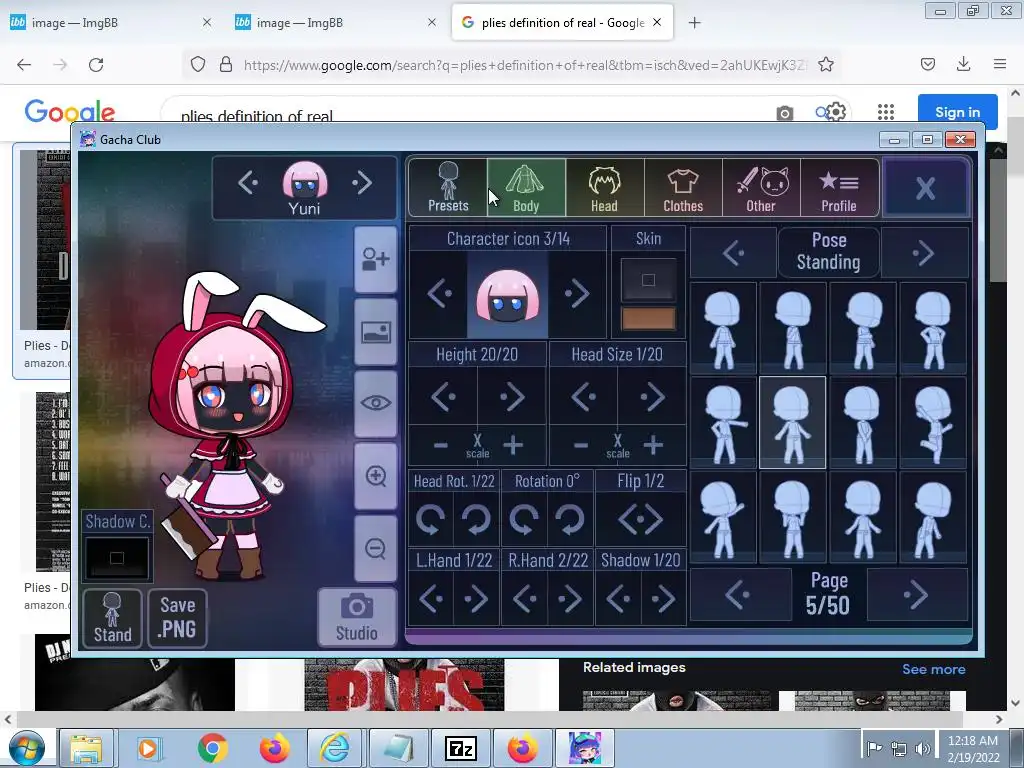Reload the Firefox page
The image size is (1024, 768).
coord(96,65)
